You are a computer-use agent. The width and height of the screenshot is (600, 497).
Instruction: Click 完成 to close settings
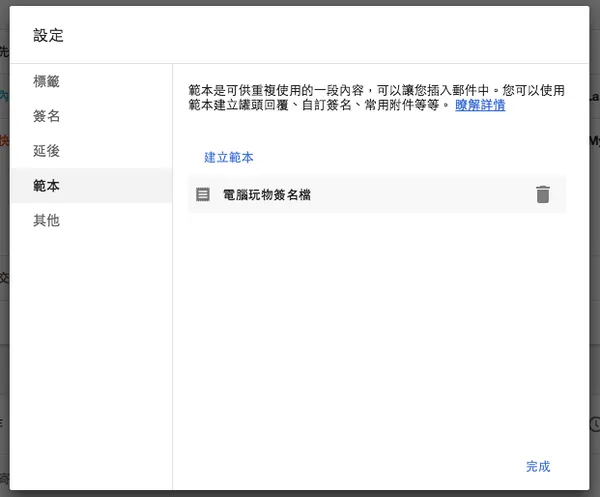[538, 466]
